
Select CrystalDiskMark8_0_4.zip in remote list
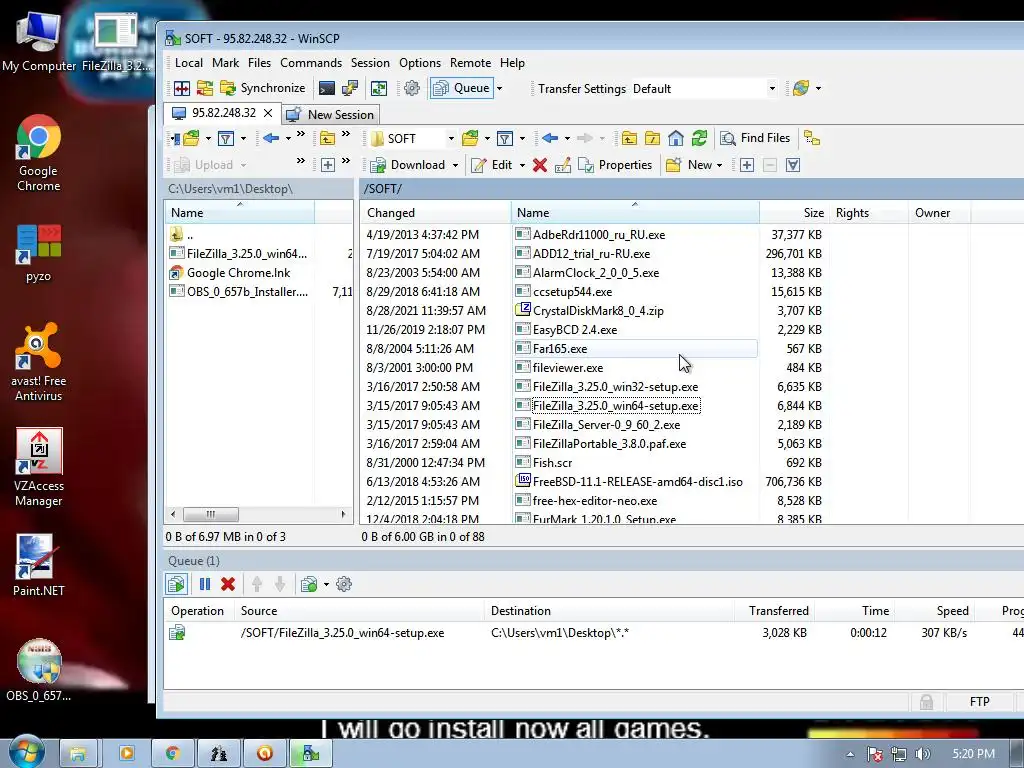coord(598,311)
